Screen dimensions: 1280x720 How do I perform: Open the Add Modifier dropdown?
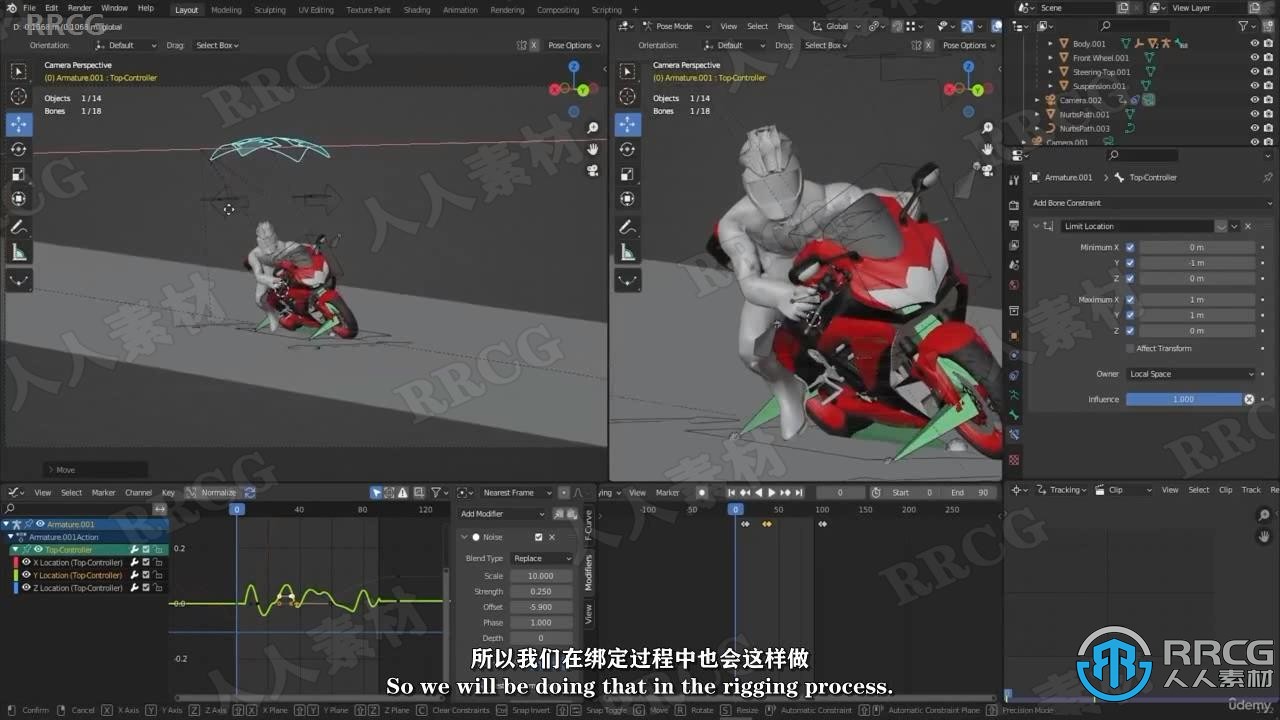(502, 514)
